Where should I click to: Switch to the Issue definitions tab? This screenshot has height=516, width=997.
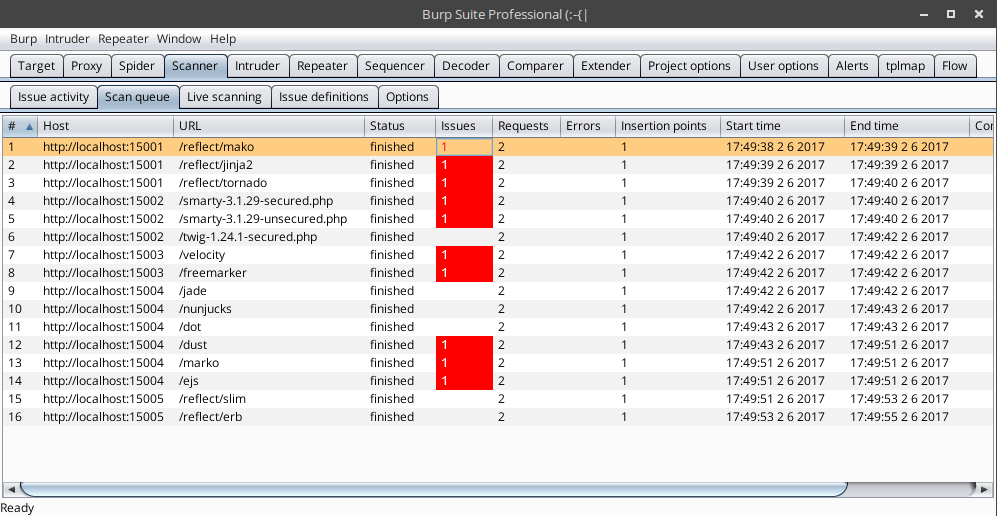pos(323,97)
